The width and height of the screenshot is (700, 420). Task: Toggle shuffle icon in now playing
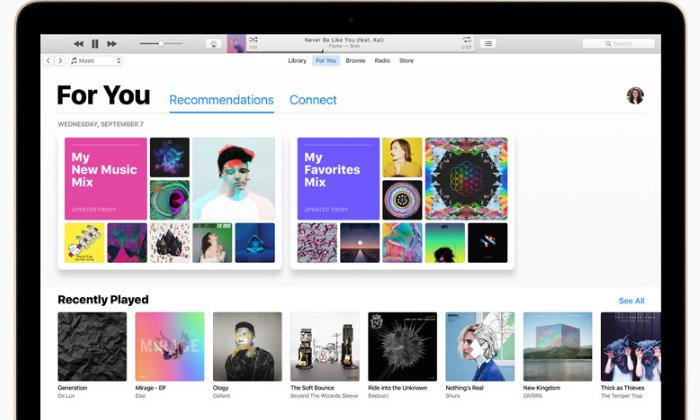pyautogui.click(x=253, y=40)
